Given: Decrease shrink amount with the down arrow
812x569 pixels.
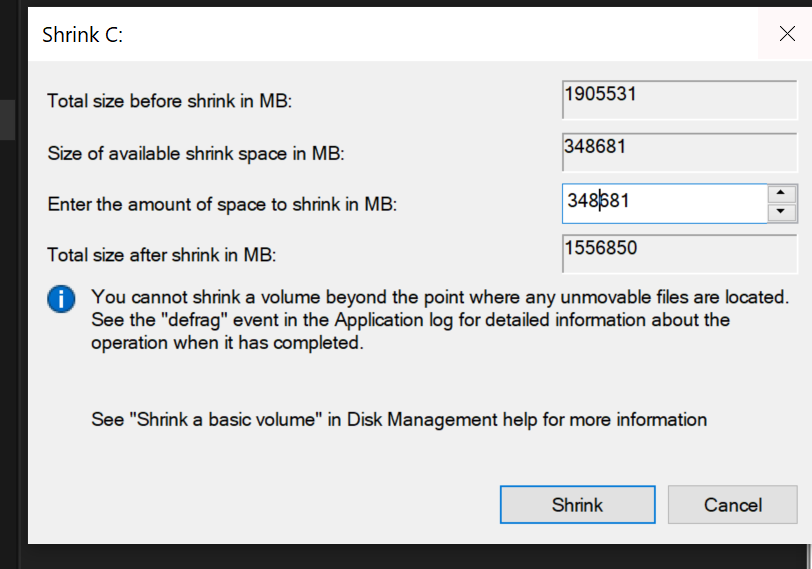Looking at the screenshot, I should (783, 212).
